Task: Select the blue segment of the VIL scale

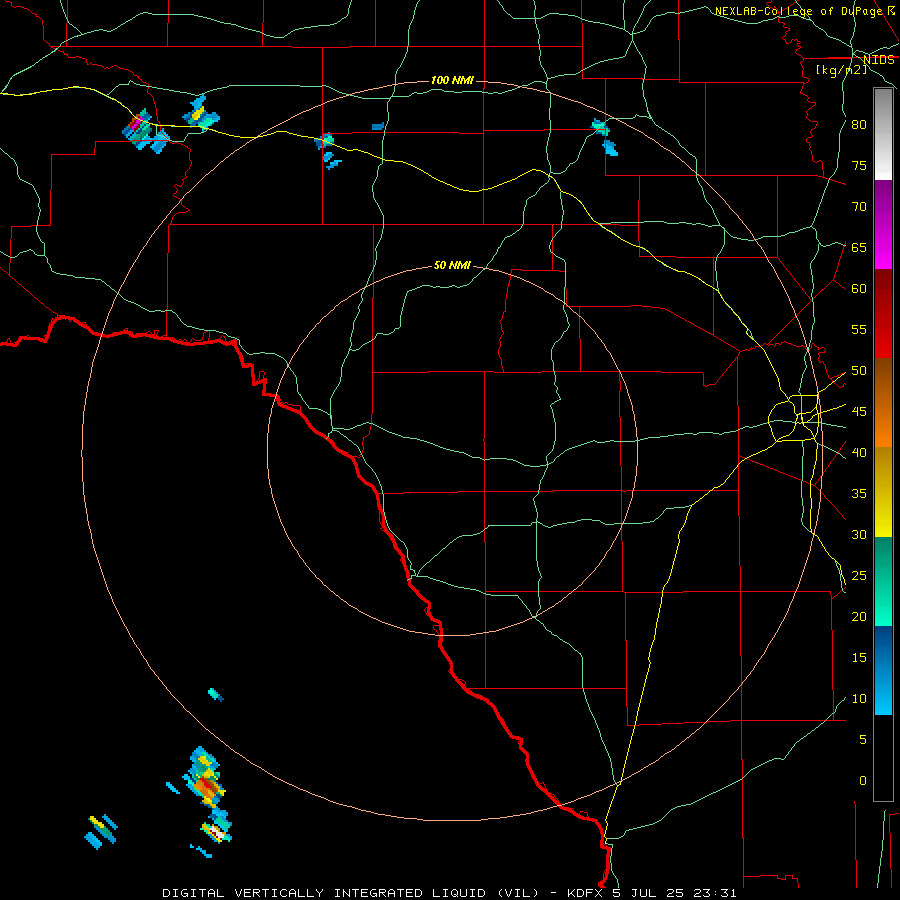Action: click(x=883, y=670)
